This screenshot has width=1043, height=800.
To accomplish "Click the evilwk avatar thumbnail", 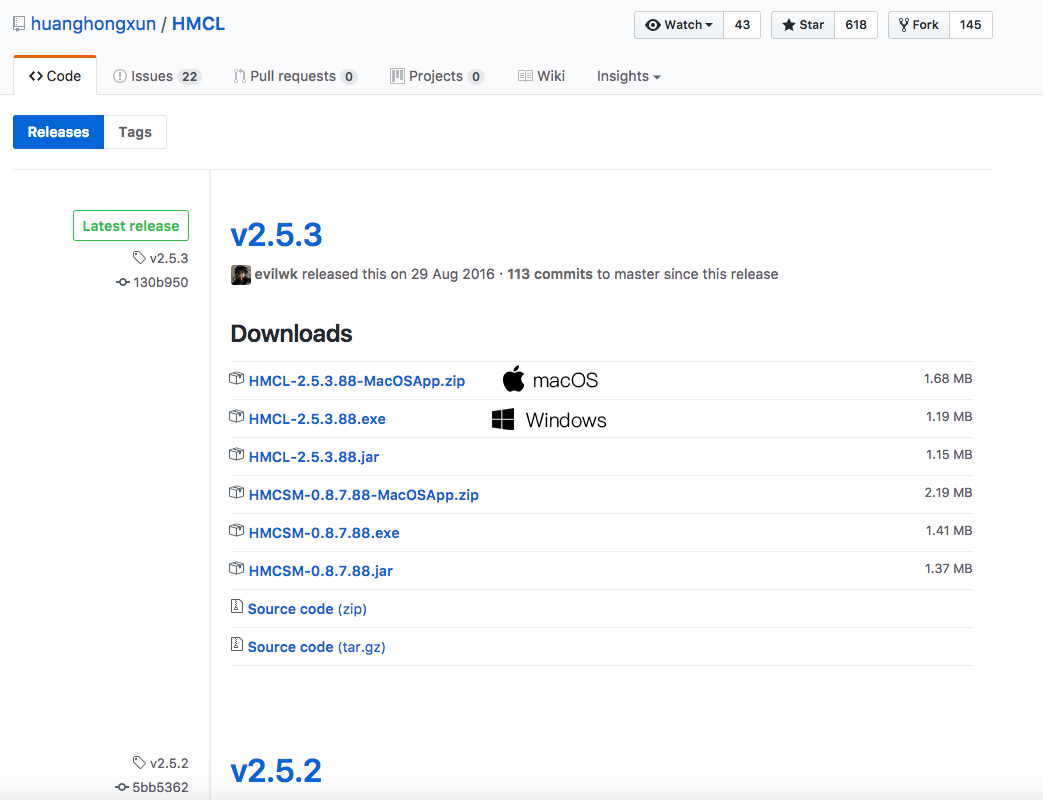I will point(240,275).
